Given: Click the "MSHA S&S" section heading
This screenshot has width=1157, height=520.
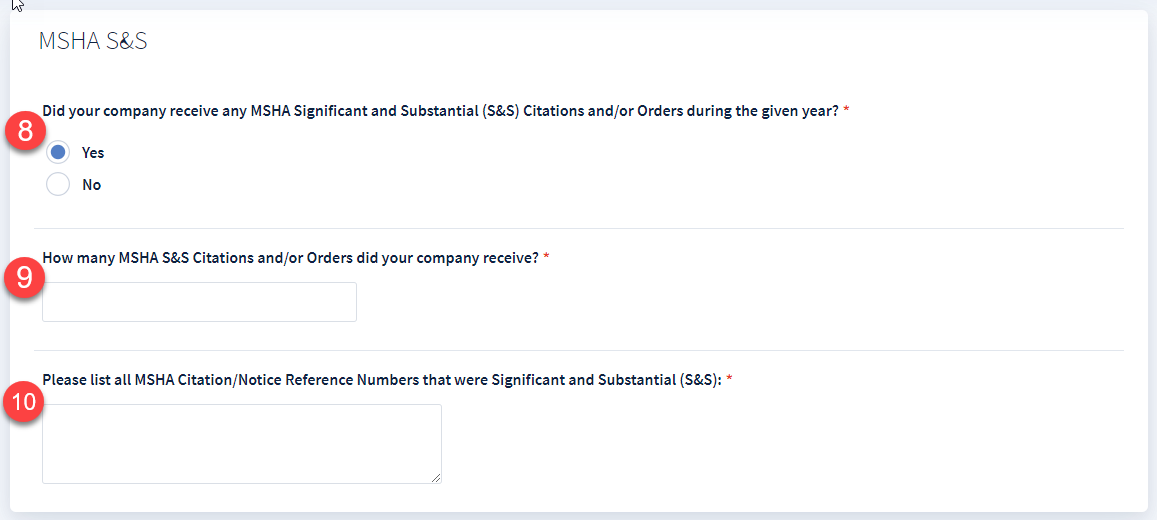Looking at the screenshot, I should (93, 42).
